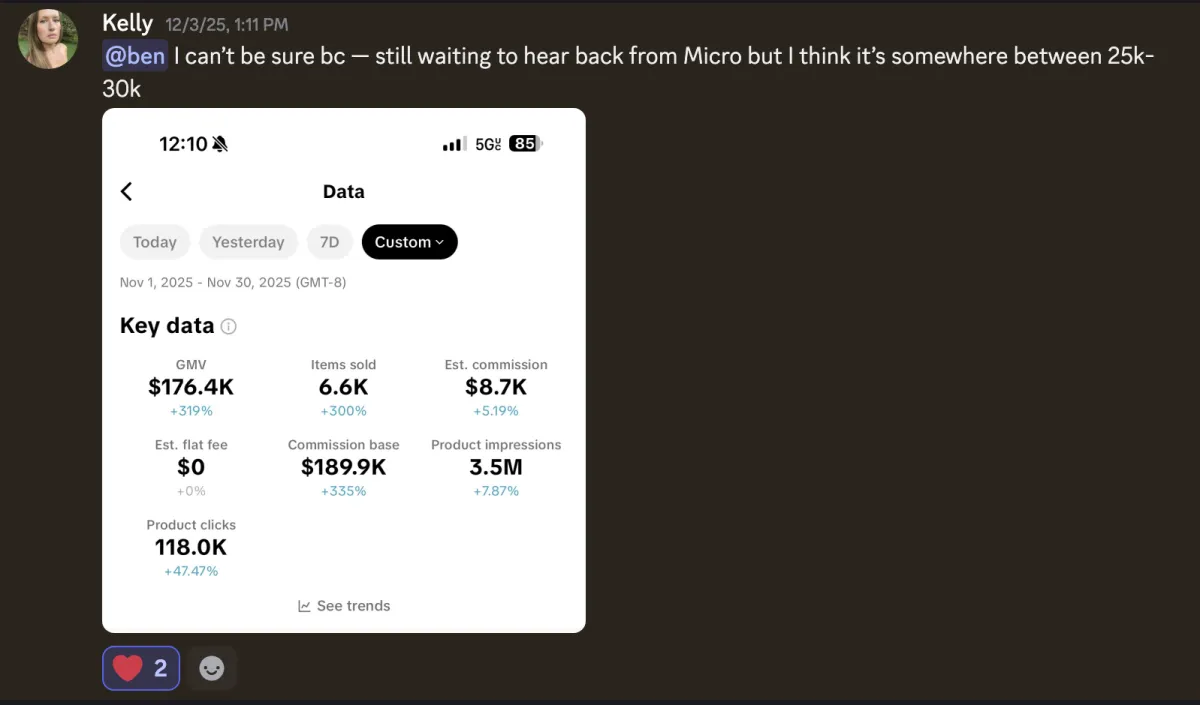Click the back arrow in Data screen
1200x705 pixels.
127,192
